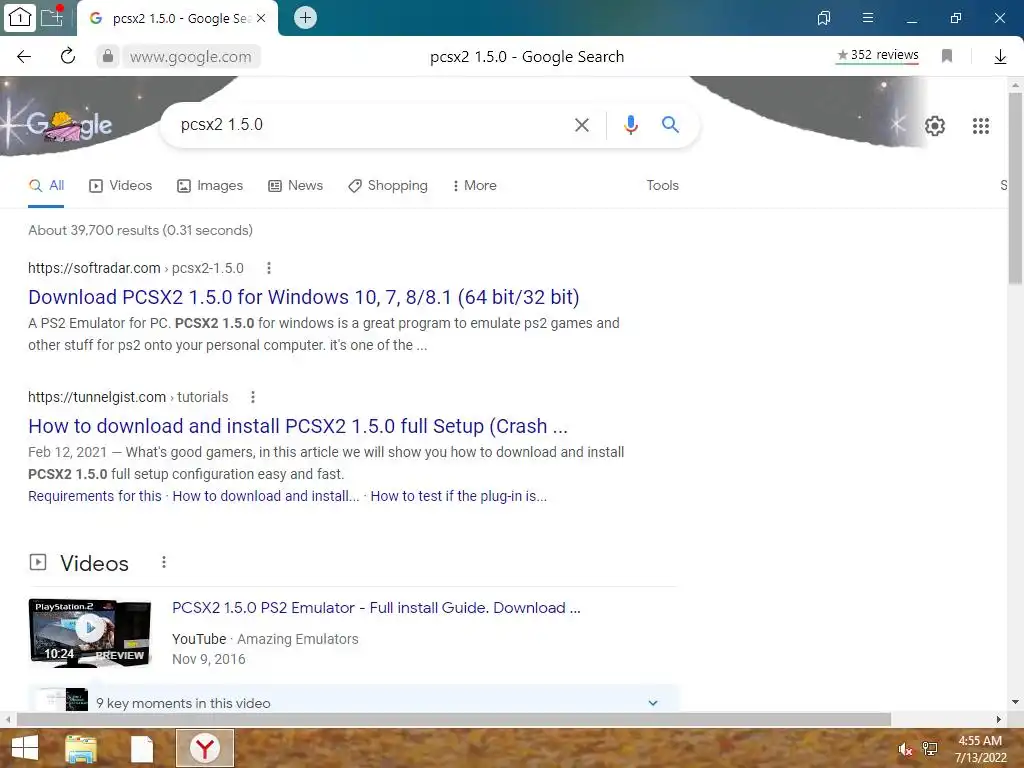Open the browser home tab icon
The image size is (1024, 768).
click(x=20, y=18)
